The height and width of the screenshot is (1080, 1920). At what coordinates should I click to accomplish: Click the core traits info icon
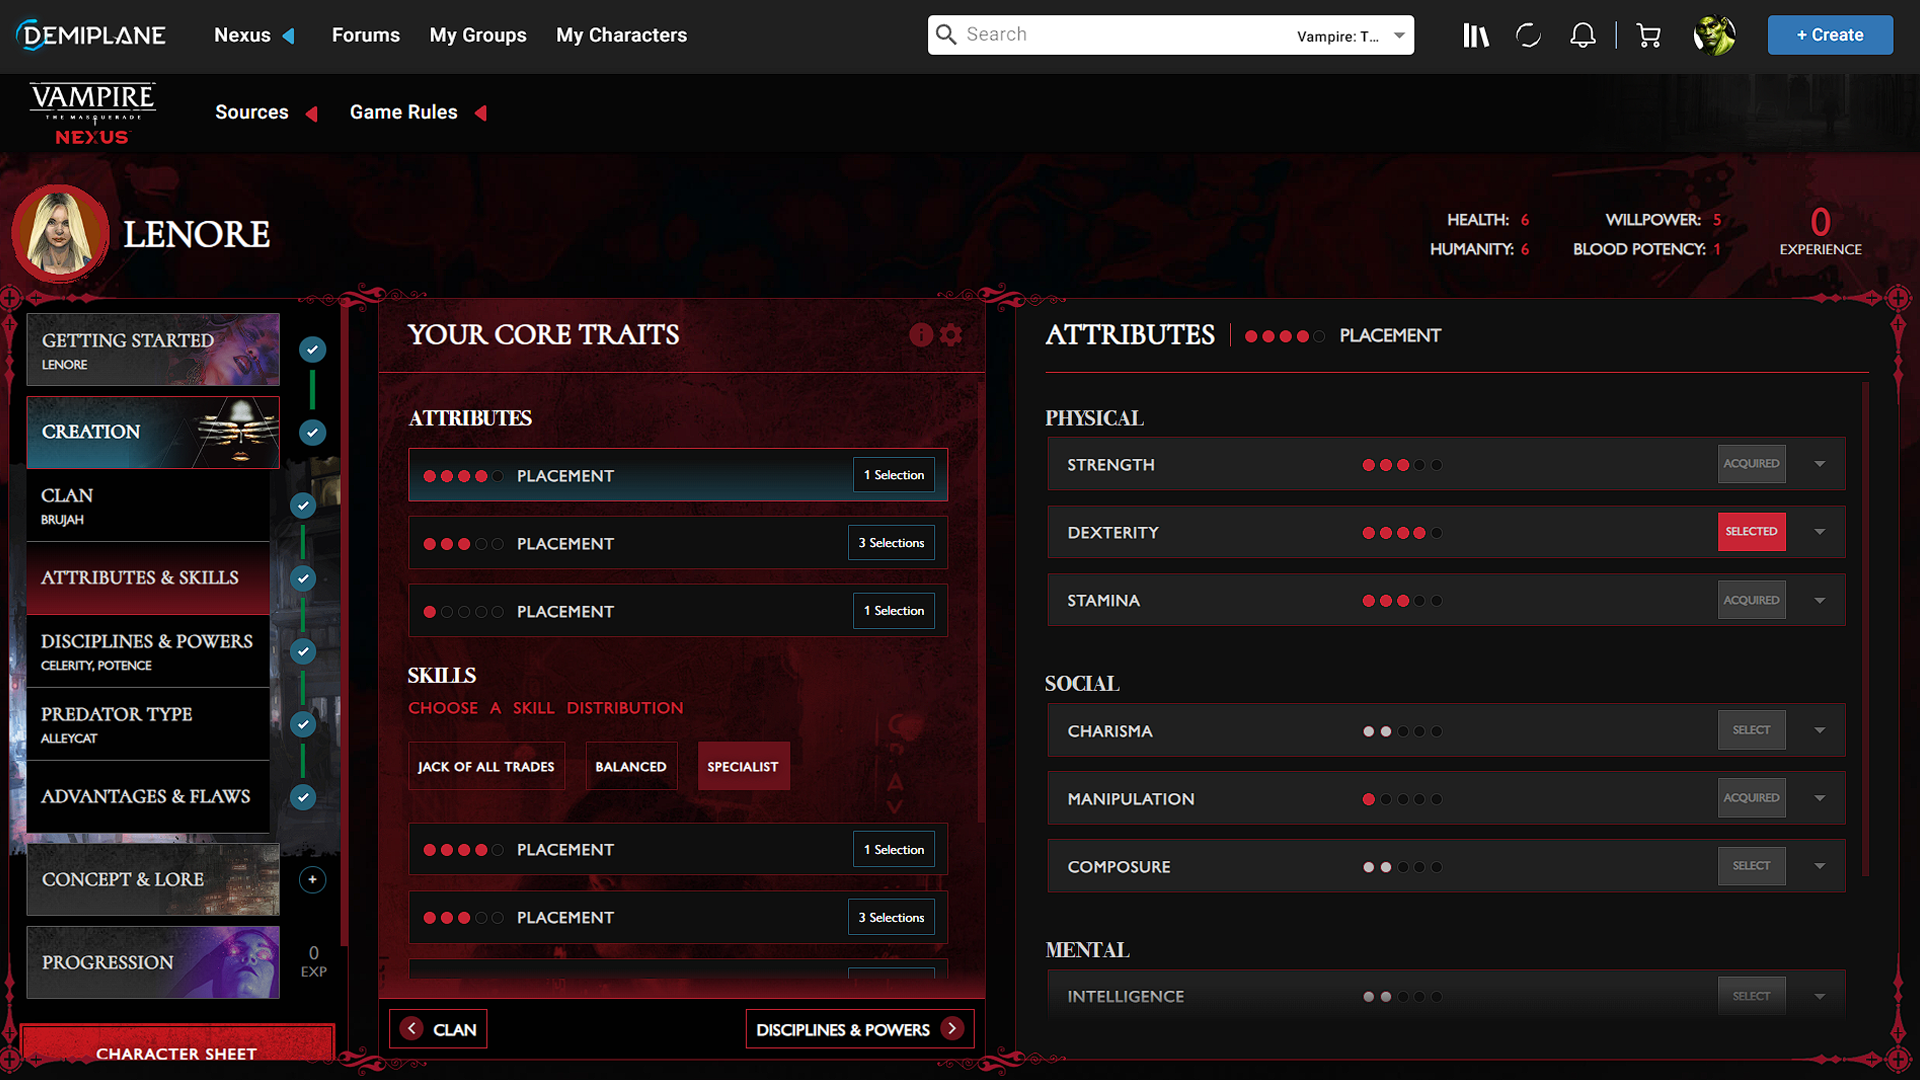(921, 335)
